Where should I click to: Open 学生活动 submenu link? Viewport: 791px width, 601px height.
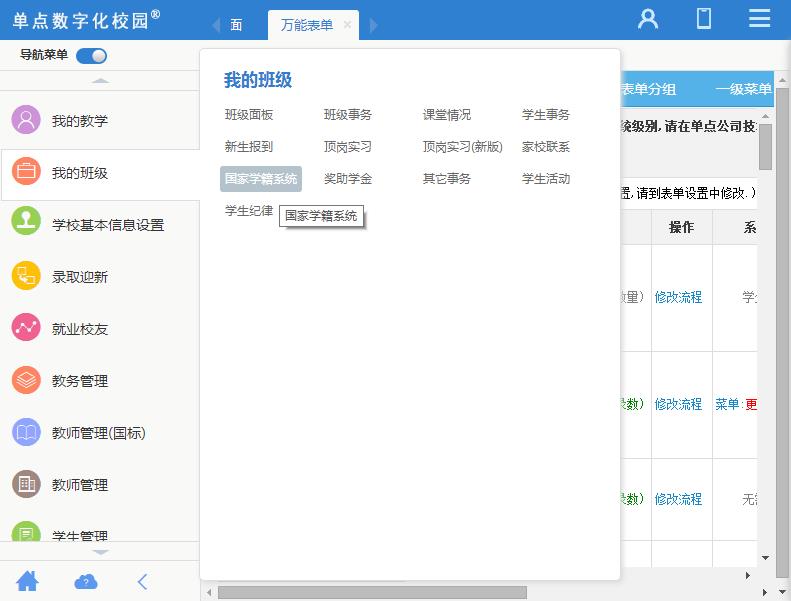[545, 179]
